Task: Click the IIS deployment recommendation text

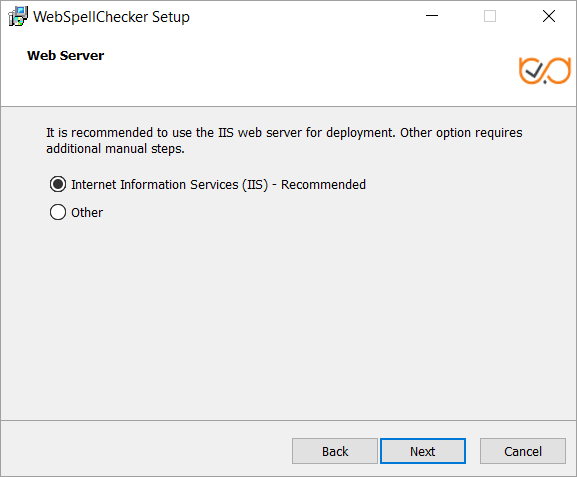Action: (284, 140)
